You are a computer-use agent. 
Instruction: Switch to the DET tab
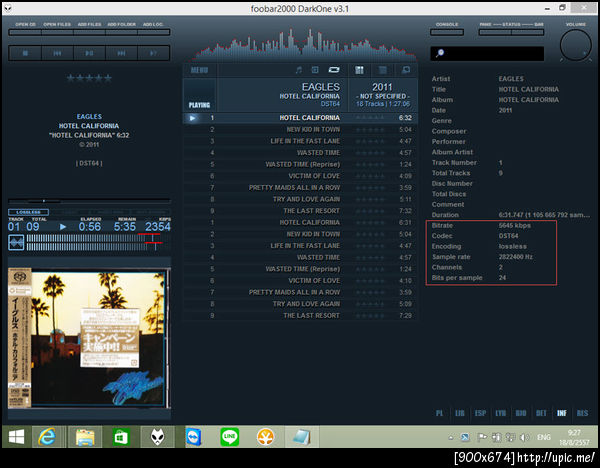click(x=541, y=413)
